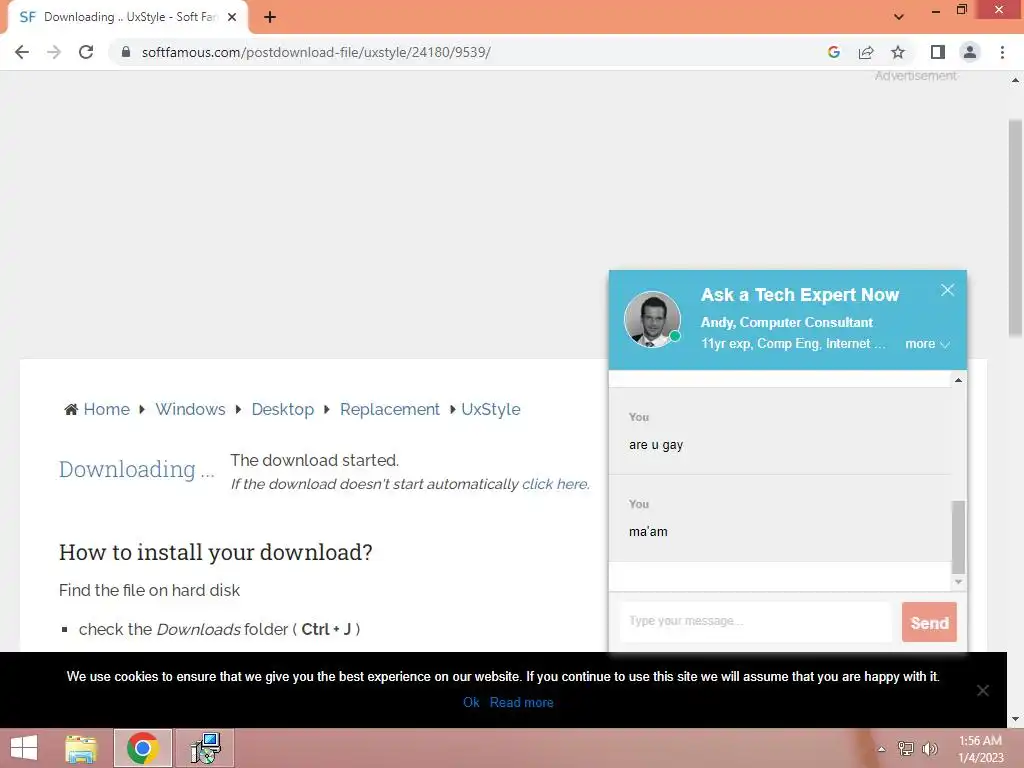Switch to Chrome in the taskbar
This screenshot has width=1024, height=768.
coord(143,748)
